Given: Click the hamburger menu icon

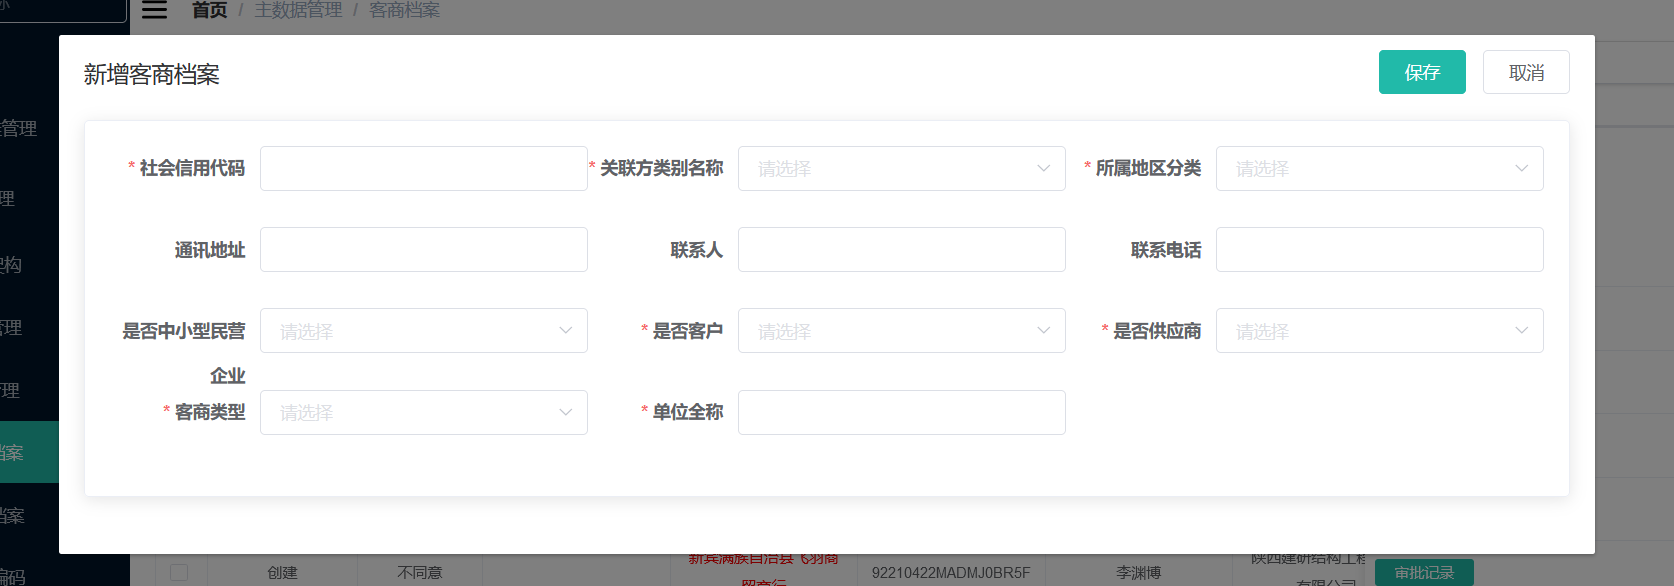Looking at the screenshot, I should pyautogui.click(x=154, y=10).
